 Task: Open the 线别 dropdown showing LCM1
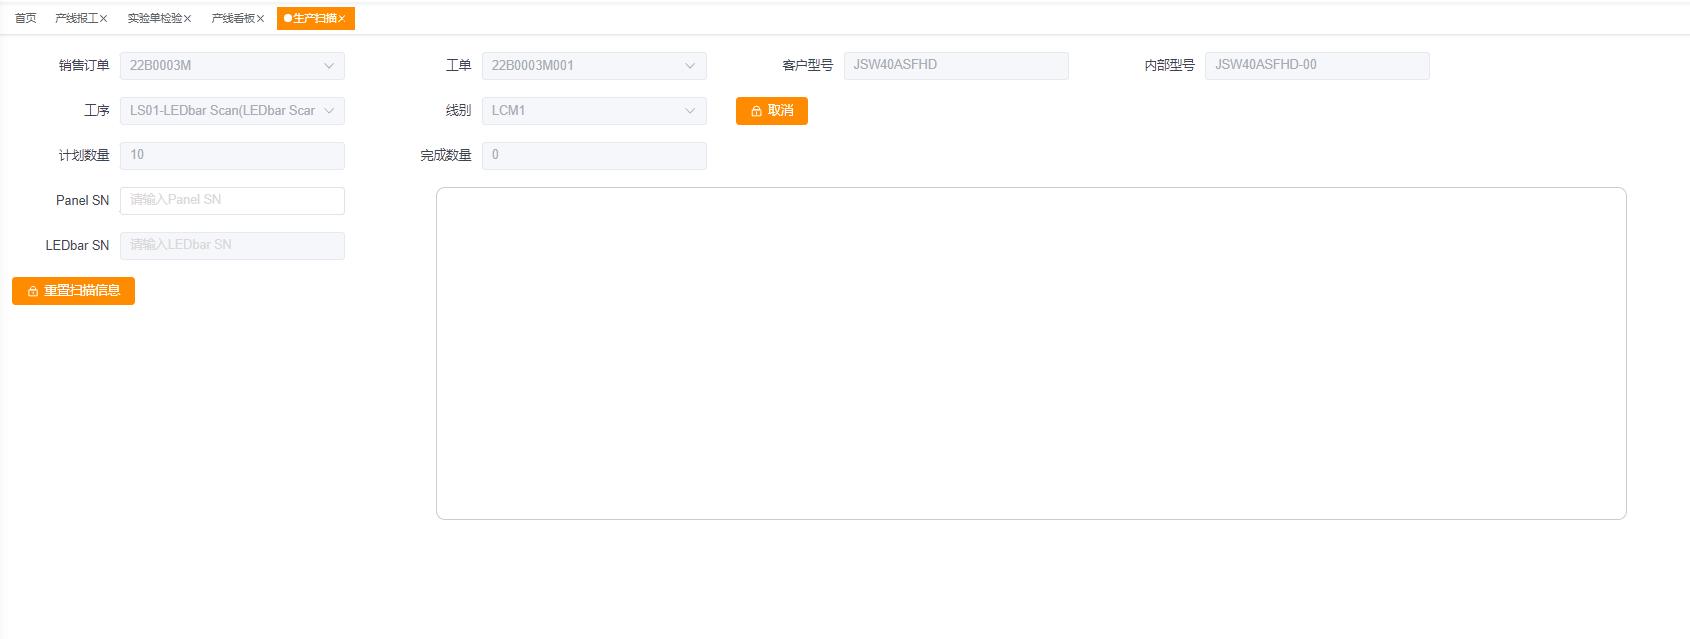coord(594,111)
